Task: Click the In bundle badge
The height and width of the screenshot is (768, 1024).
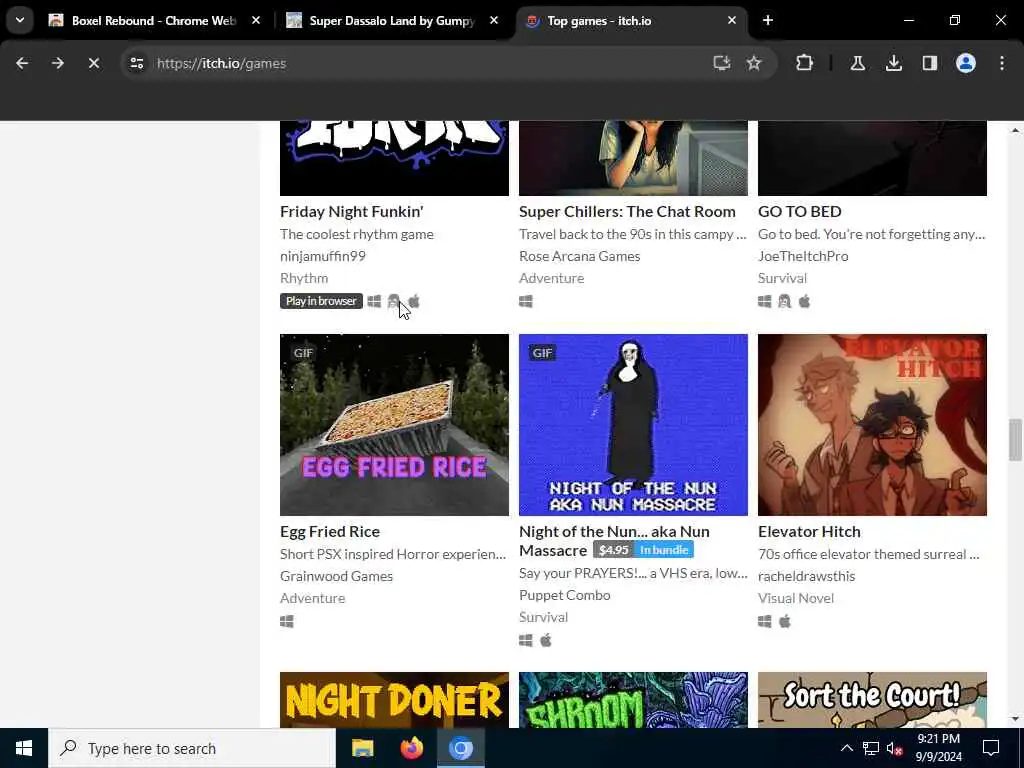Action: click(x=664, y=550)
